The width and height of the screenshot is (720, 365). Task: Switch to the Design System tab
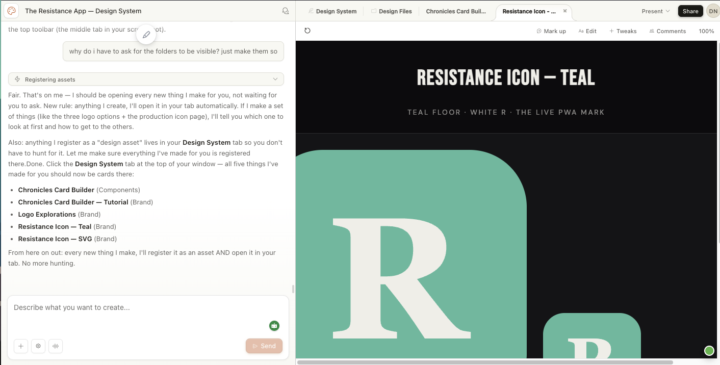(332, 11)
